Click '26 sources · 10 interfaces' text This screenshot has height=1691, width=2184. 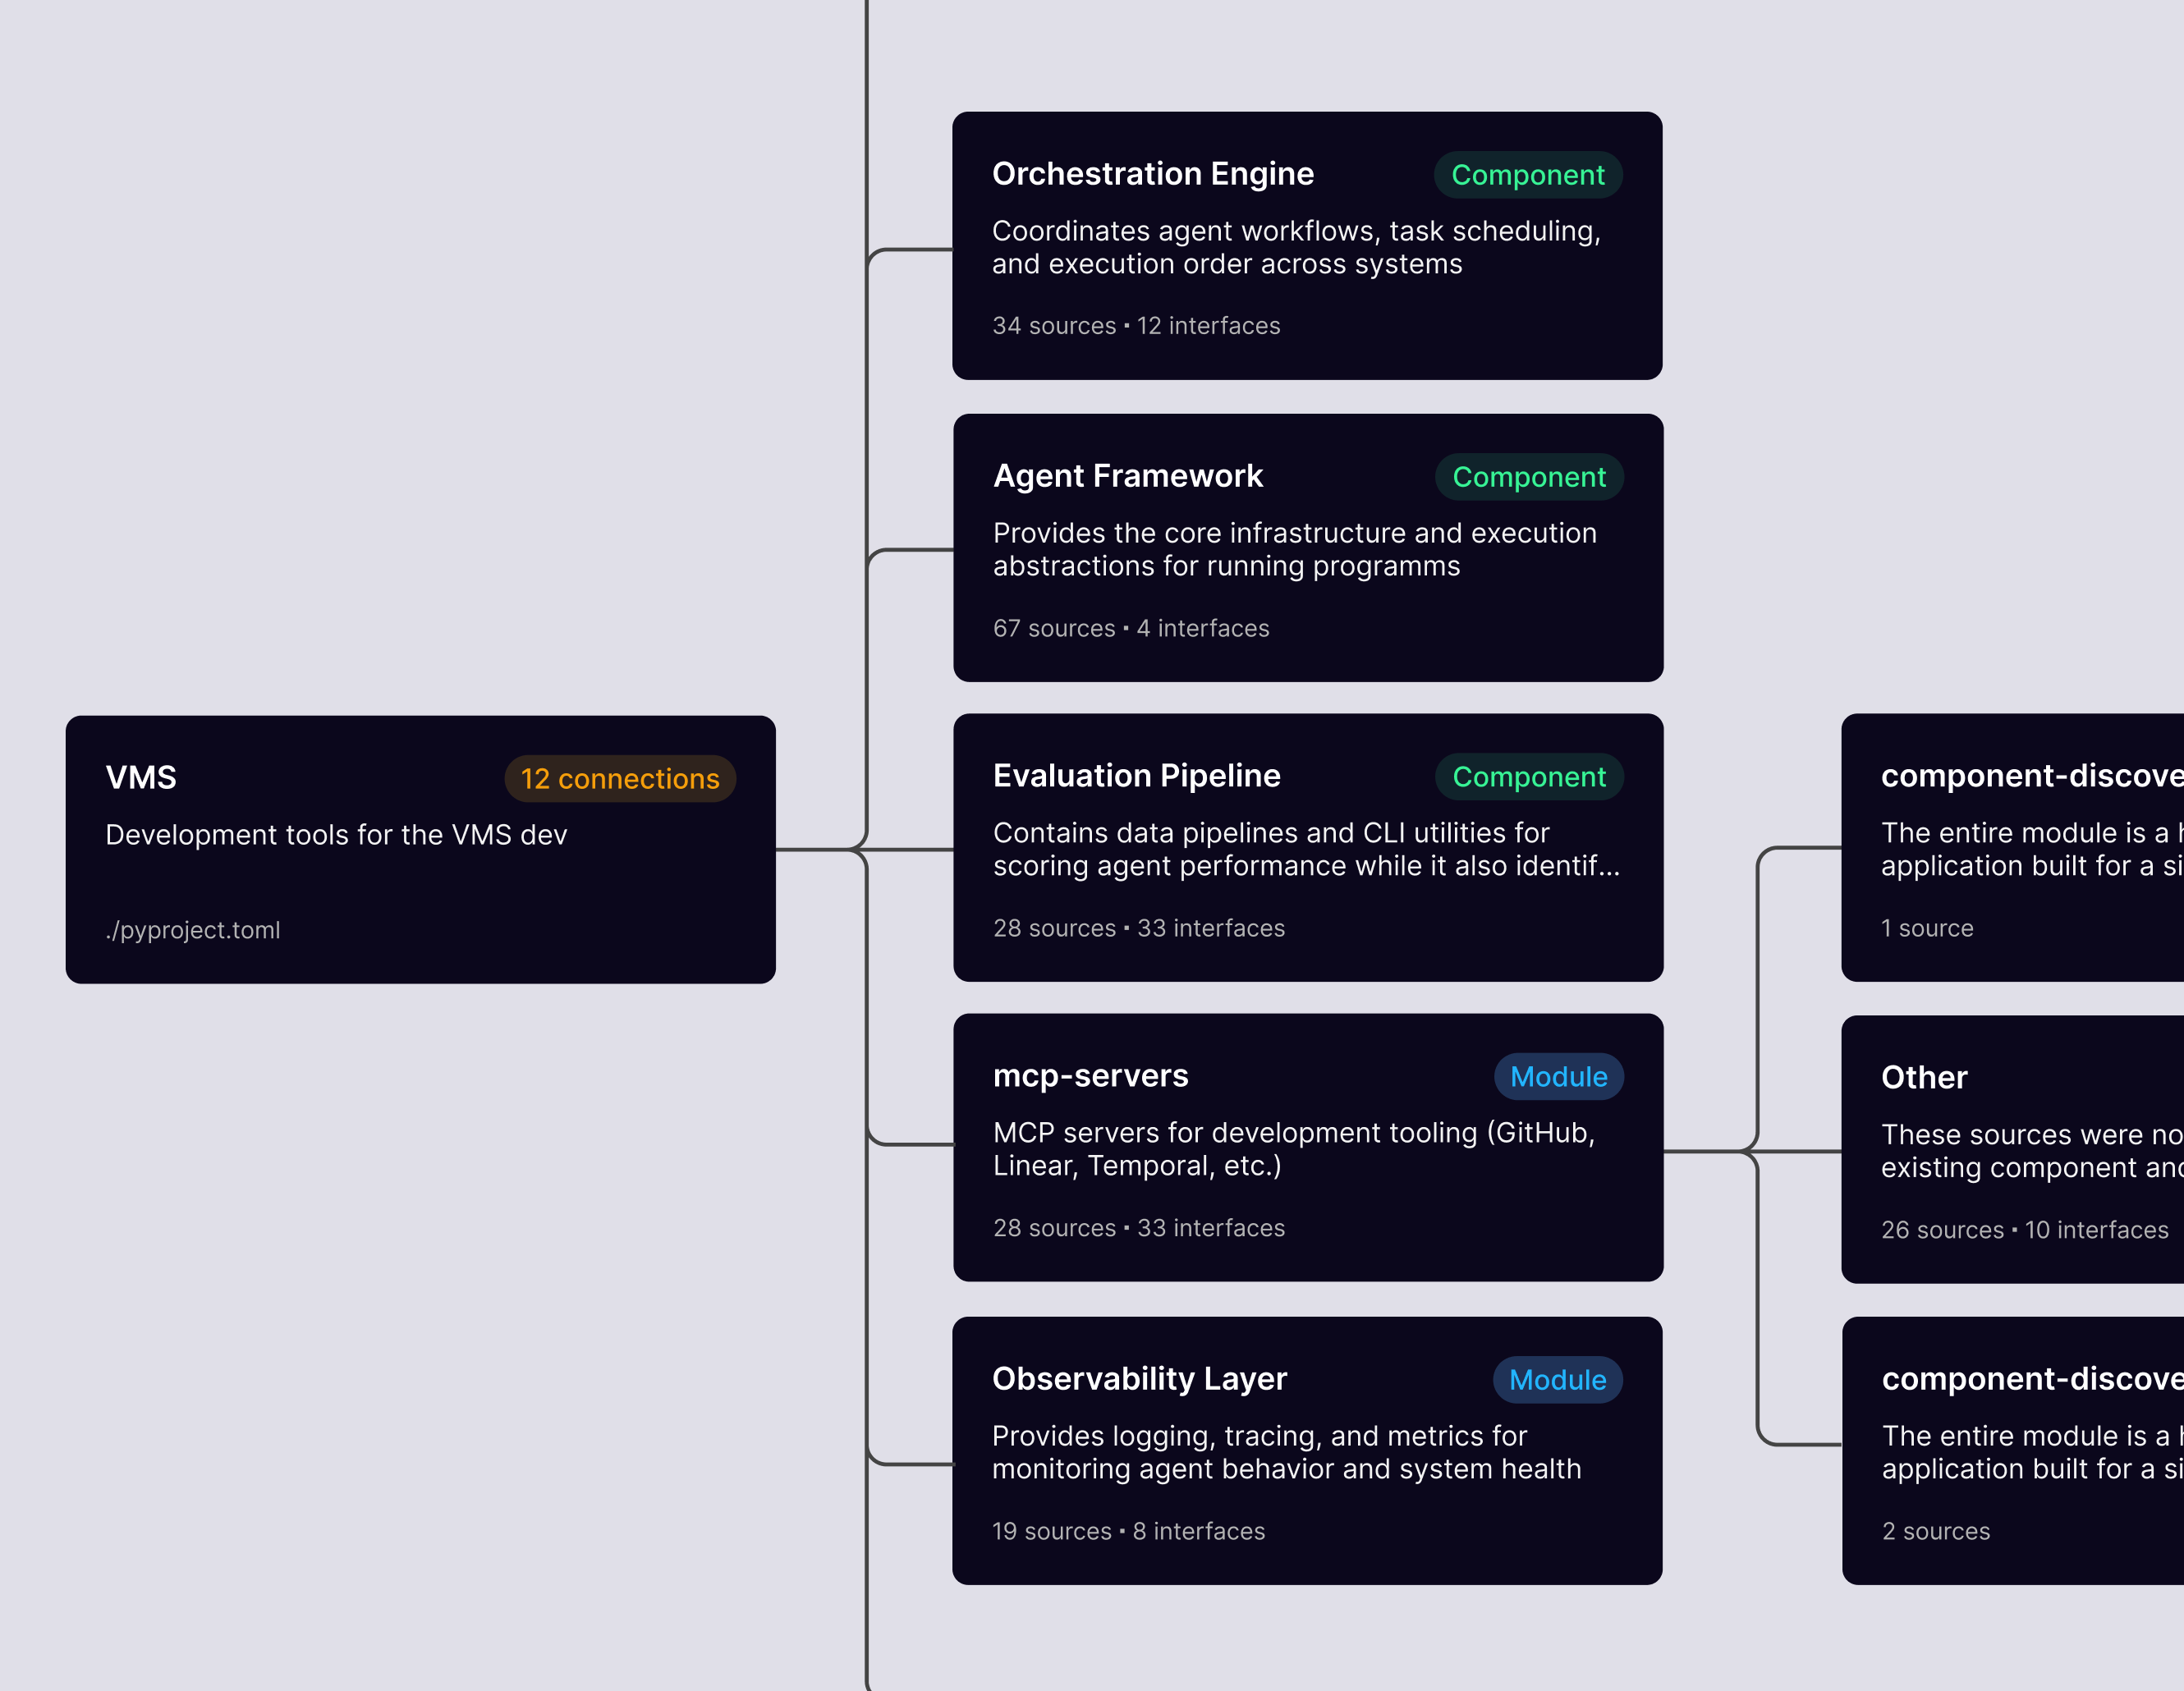pyautogui.click(x=2025, y=1230)
